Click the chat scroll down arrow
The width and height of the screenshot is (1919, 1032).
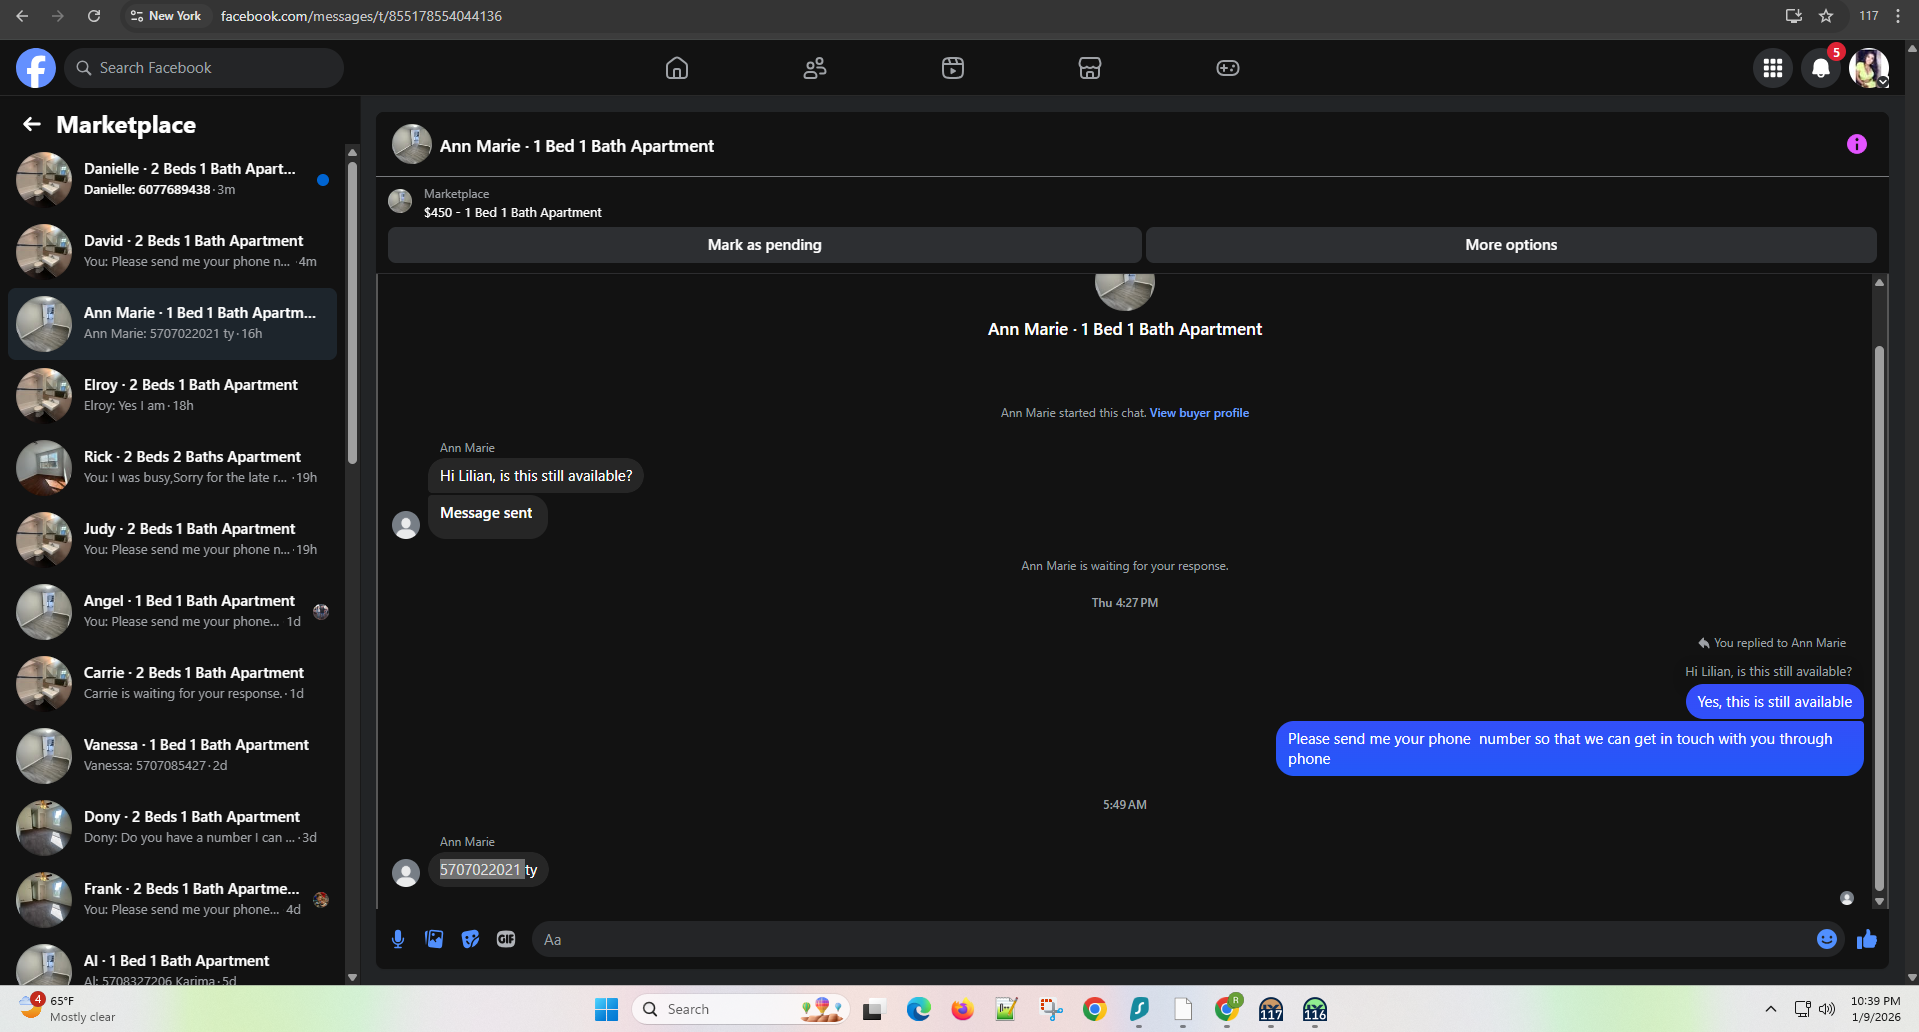1879,901
